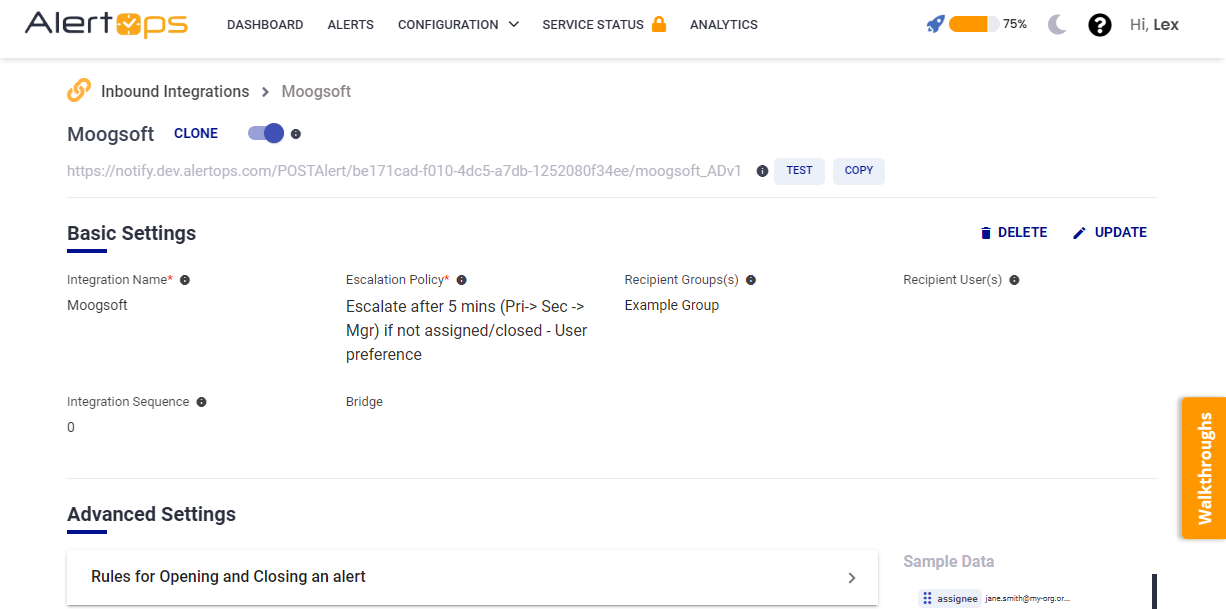Go to the Dashboard menu item
Viewport: 1226px width, 609px height.
click(x=265, y=25)
